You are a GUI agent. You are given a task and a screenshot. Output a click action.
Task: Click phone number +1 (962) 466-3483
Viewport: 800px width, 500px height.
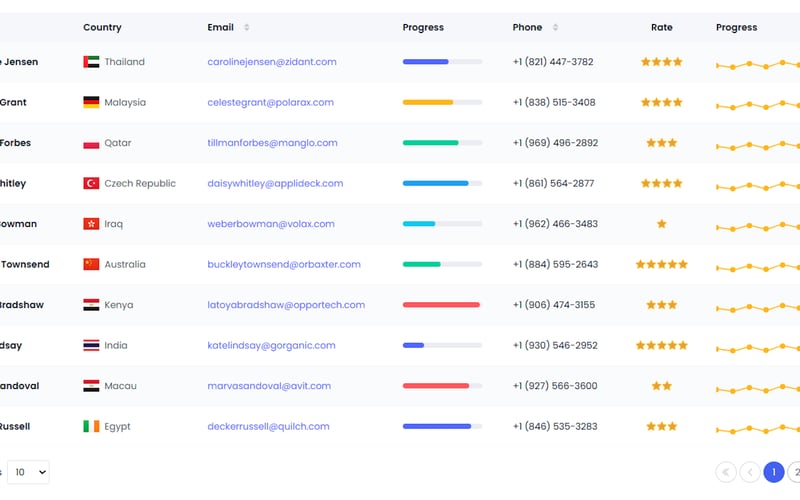pyautogui.click(x=555, y=223)
